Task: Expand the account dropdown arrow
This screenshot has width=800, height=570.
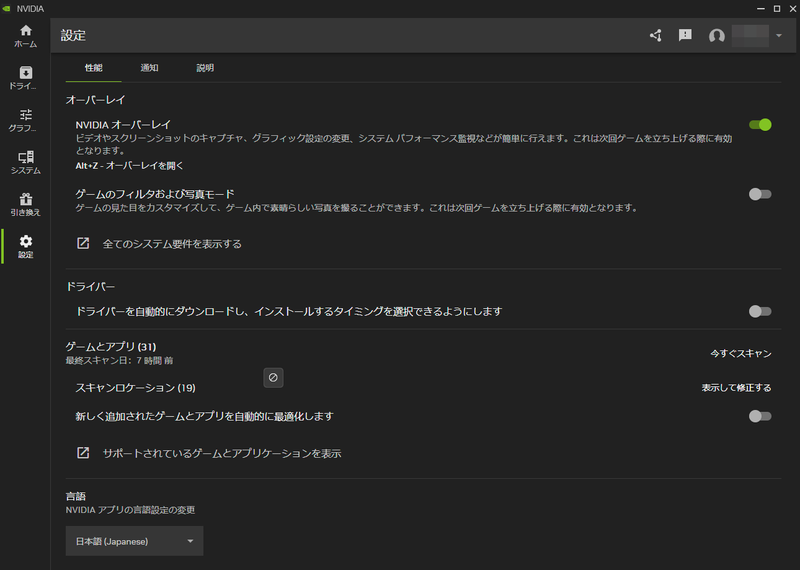Action: (779, 36)
